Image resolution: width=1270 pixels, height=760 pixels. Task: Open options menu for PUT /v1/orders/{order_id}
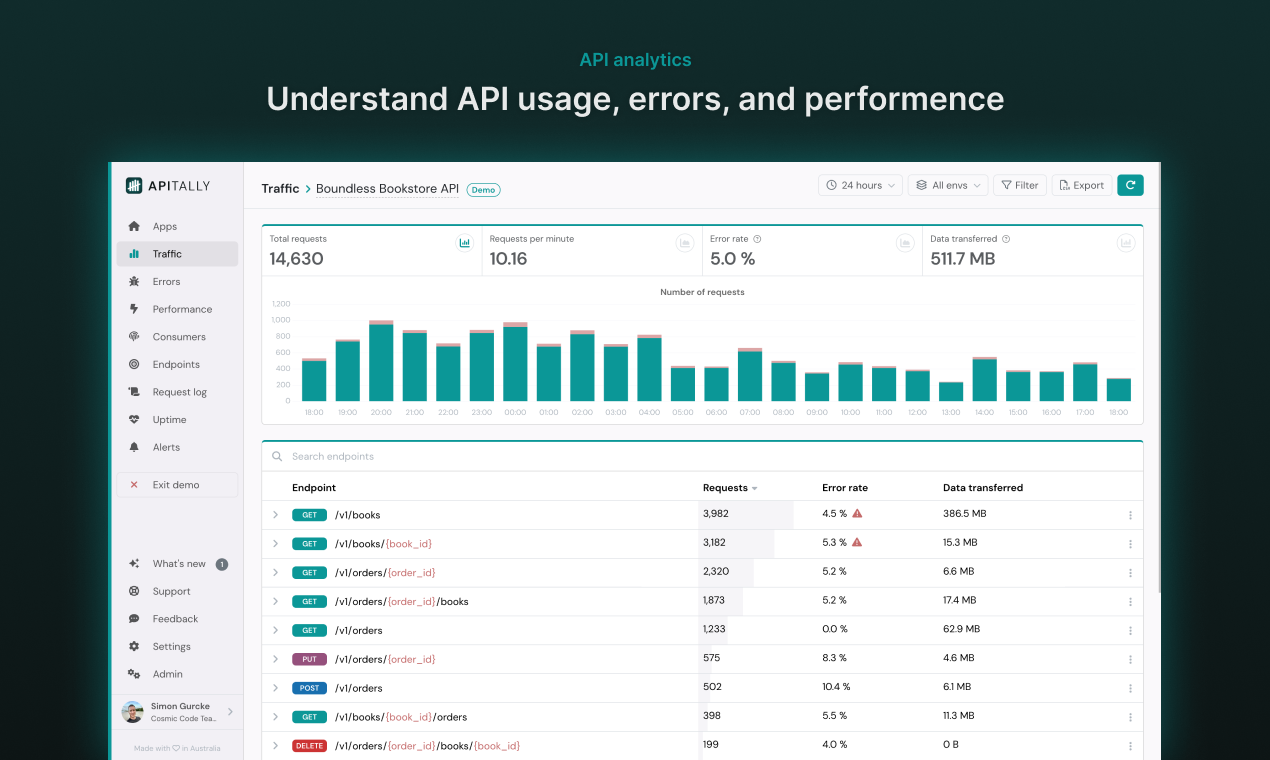tap(1130, 659)
